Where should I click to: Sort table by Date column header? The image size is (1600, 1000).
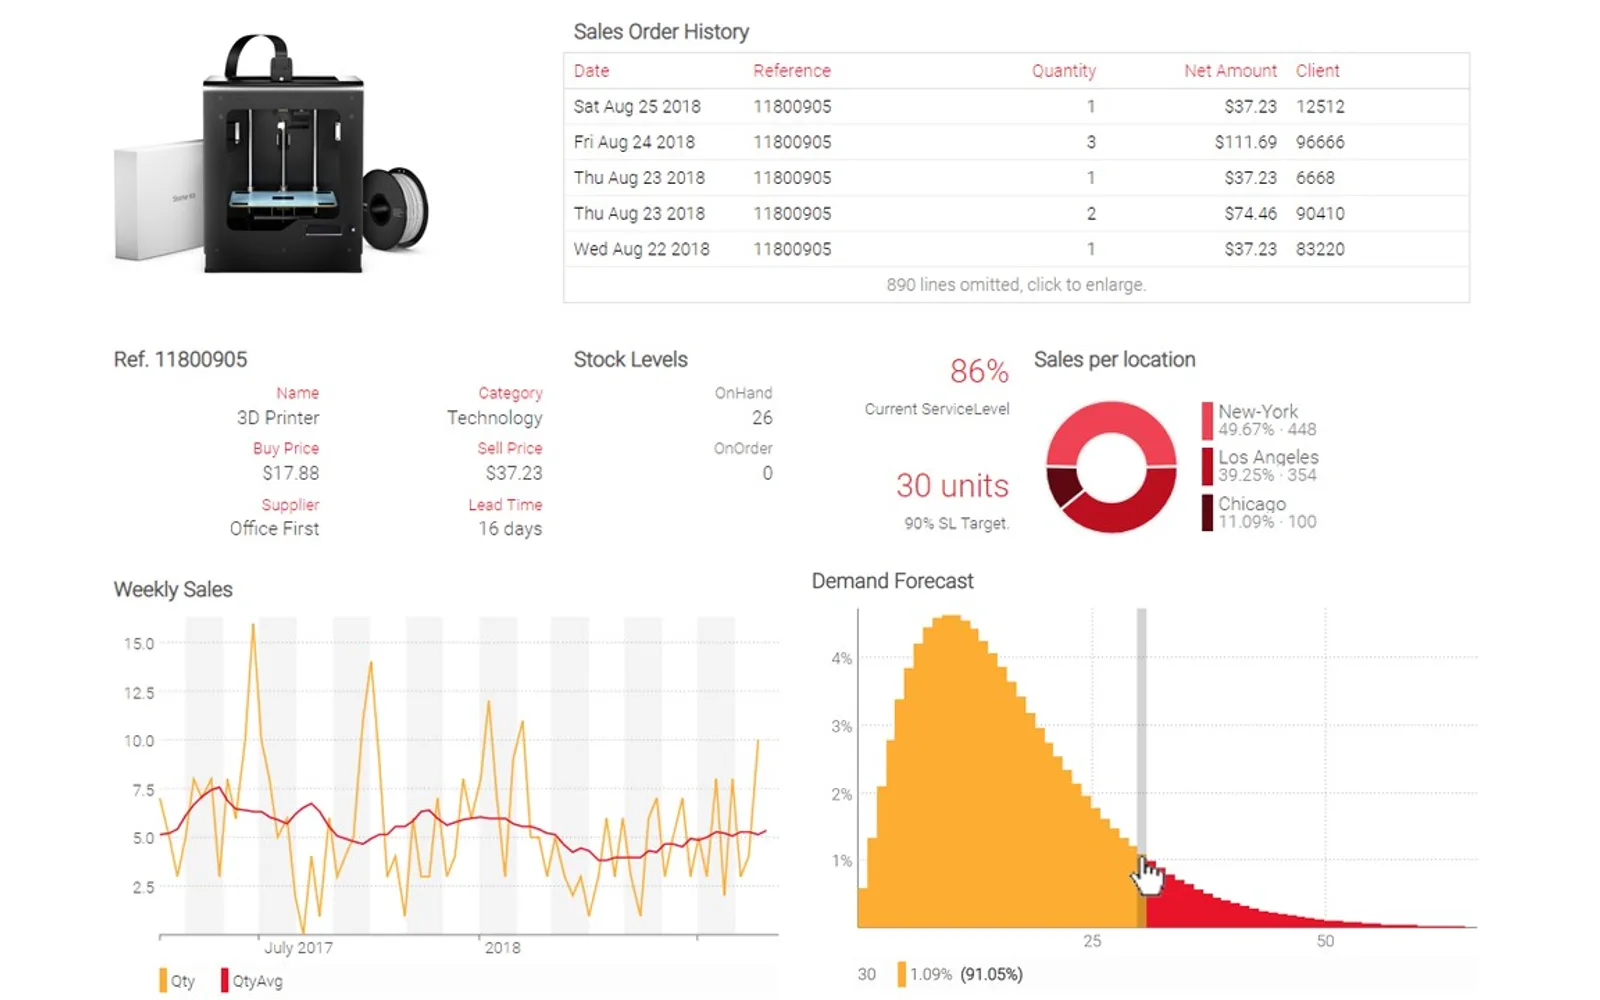tap(591, 71)
